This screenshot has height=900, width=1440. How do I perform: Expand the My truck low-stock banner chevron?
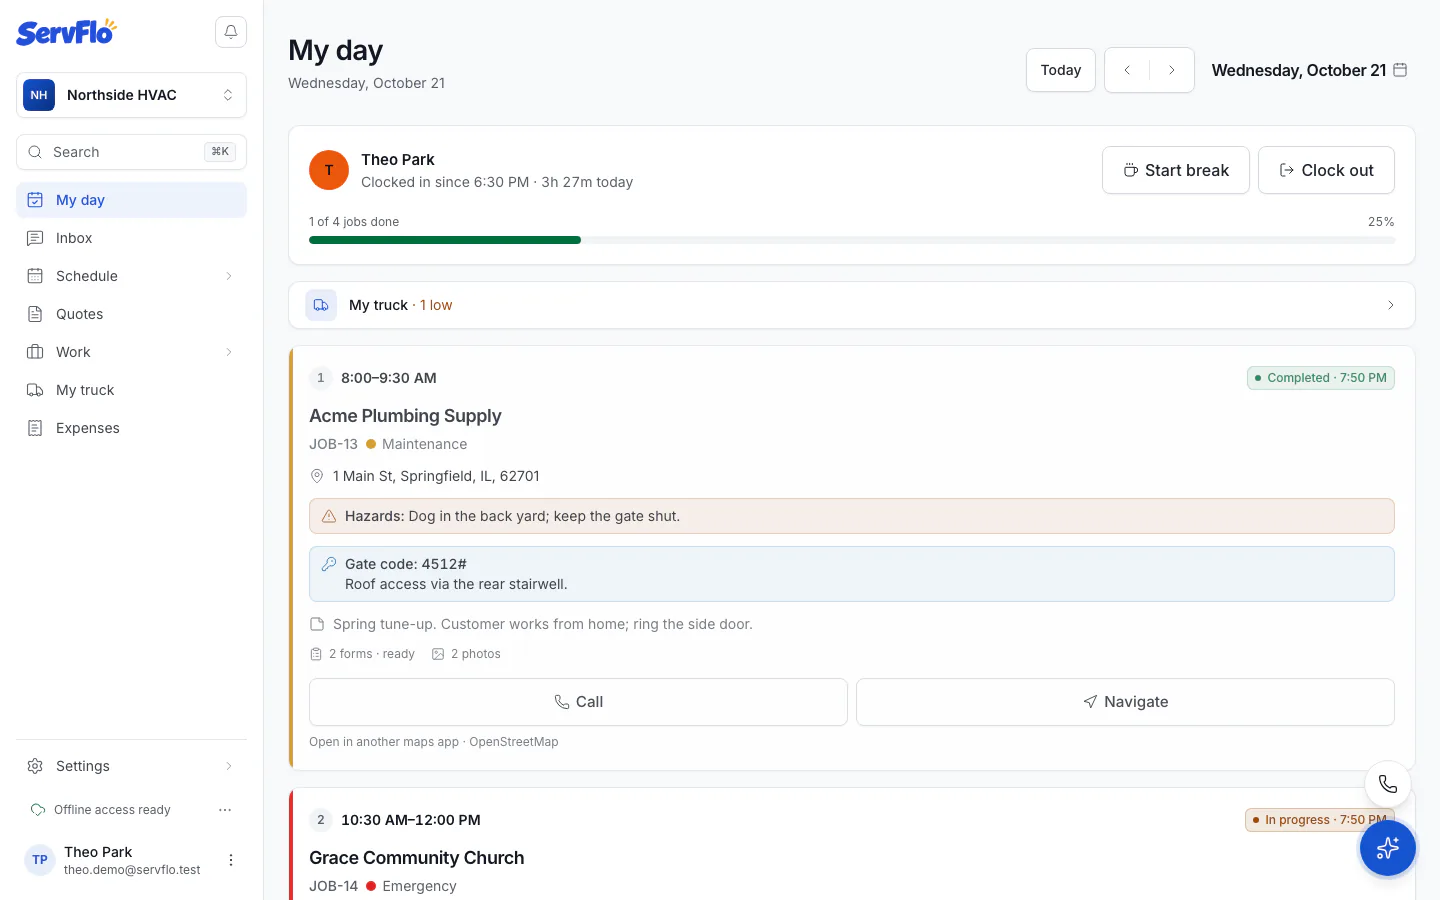click(1391, 305)
